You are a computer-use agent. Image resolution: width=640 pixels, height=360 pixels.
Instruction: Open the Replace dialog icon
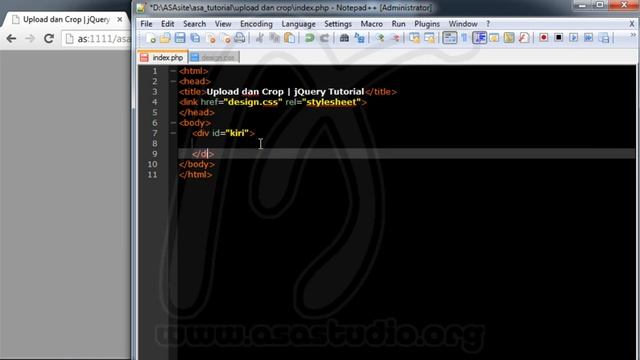pos(359,38)
